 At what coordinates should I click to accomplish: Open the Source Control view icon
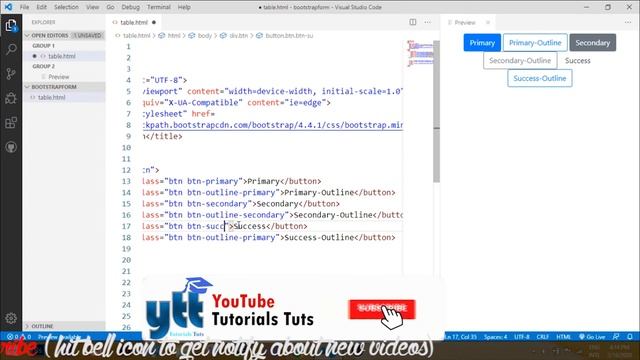point(11,74)
